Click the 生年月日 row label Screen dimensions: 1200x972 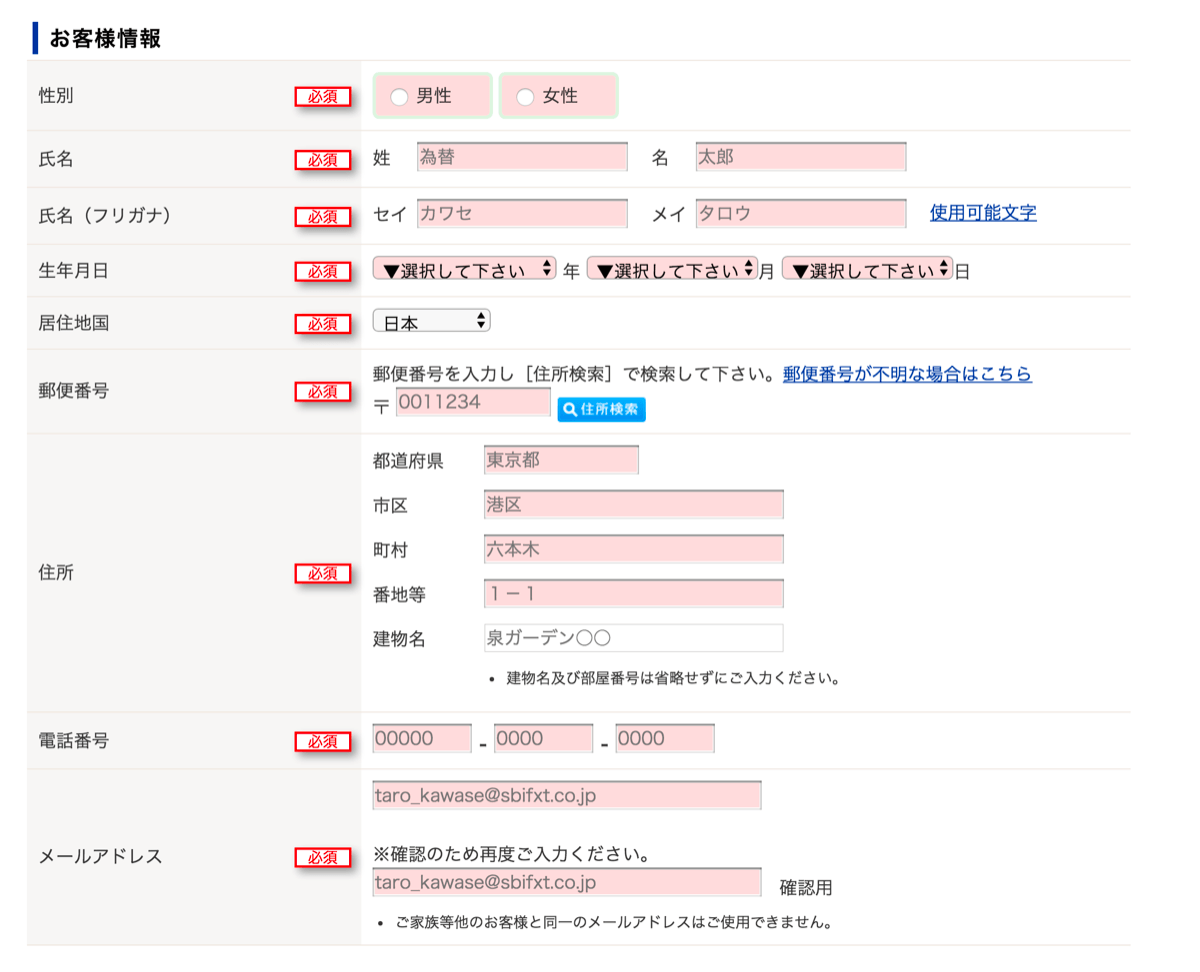pos(74,271)
